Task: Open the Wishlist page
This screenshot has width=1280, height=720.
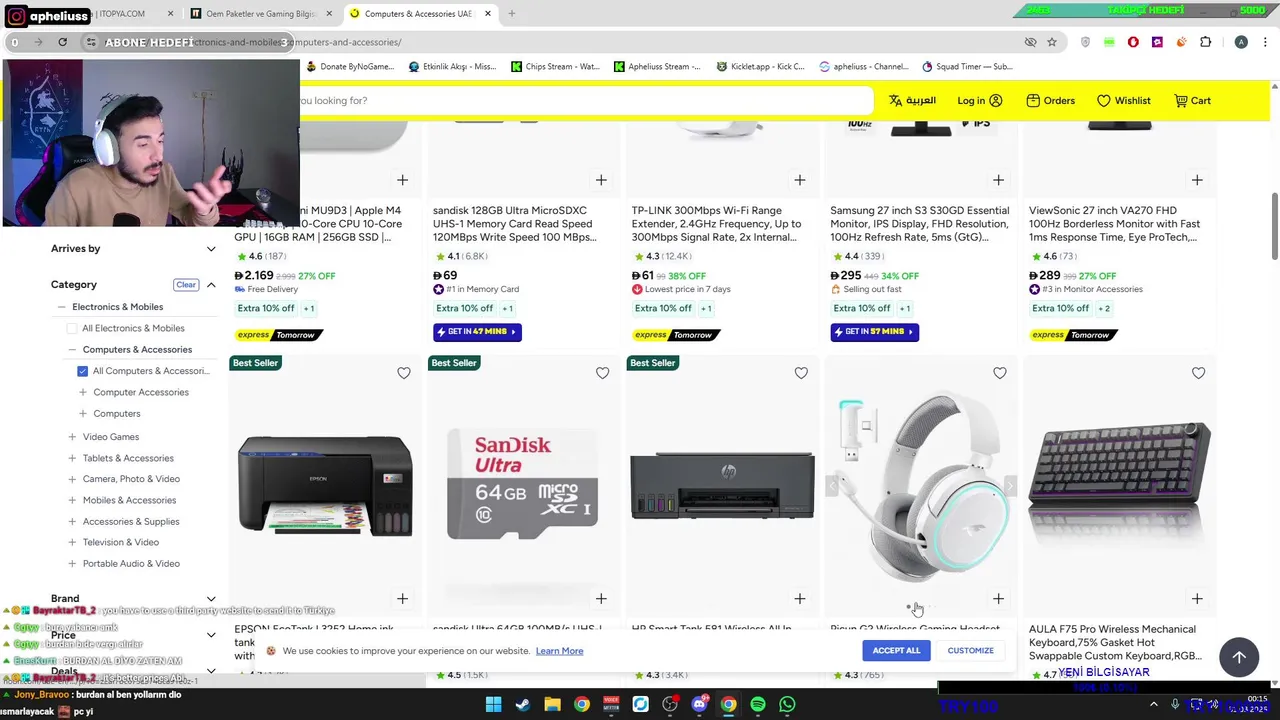Action: pyautogui.click(x=1123, y=101)
